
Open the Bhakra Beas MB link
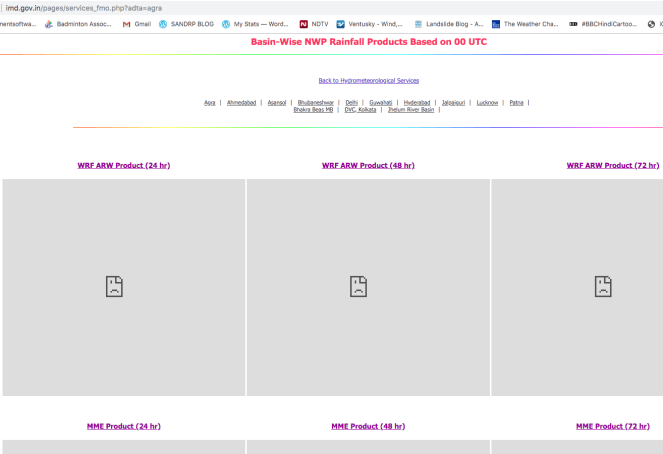tap(313, 109)
